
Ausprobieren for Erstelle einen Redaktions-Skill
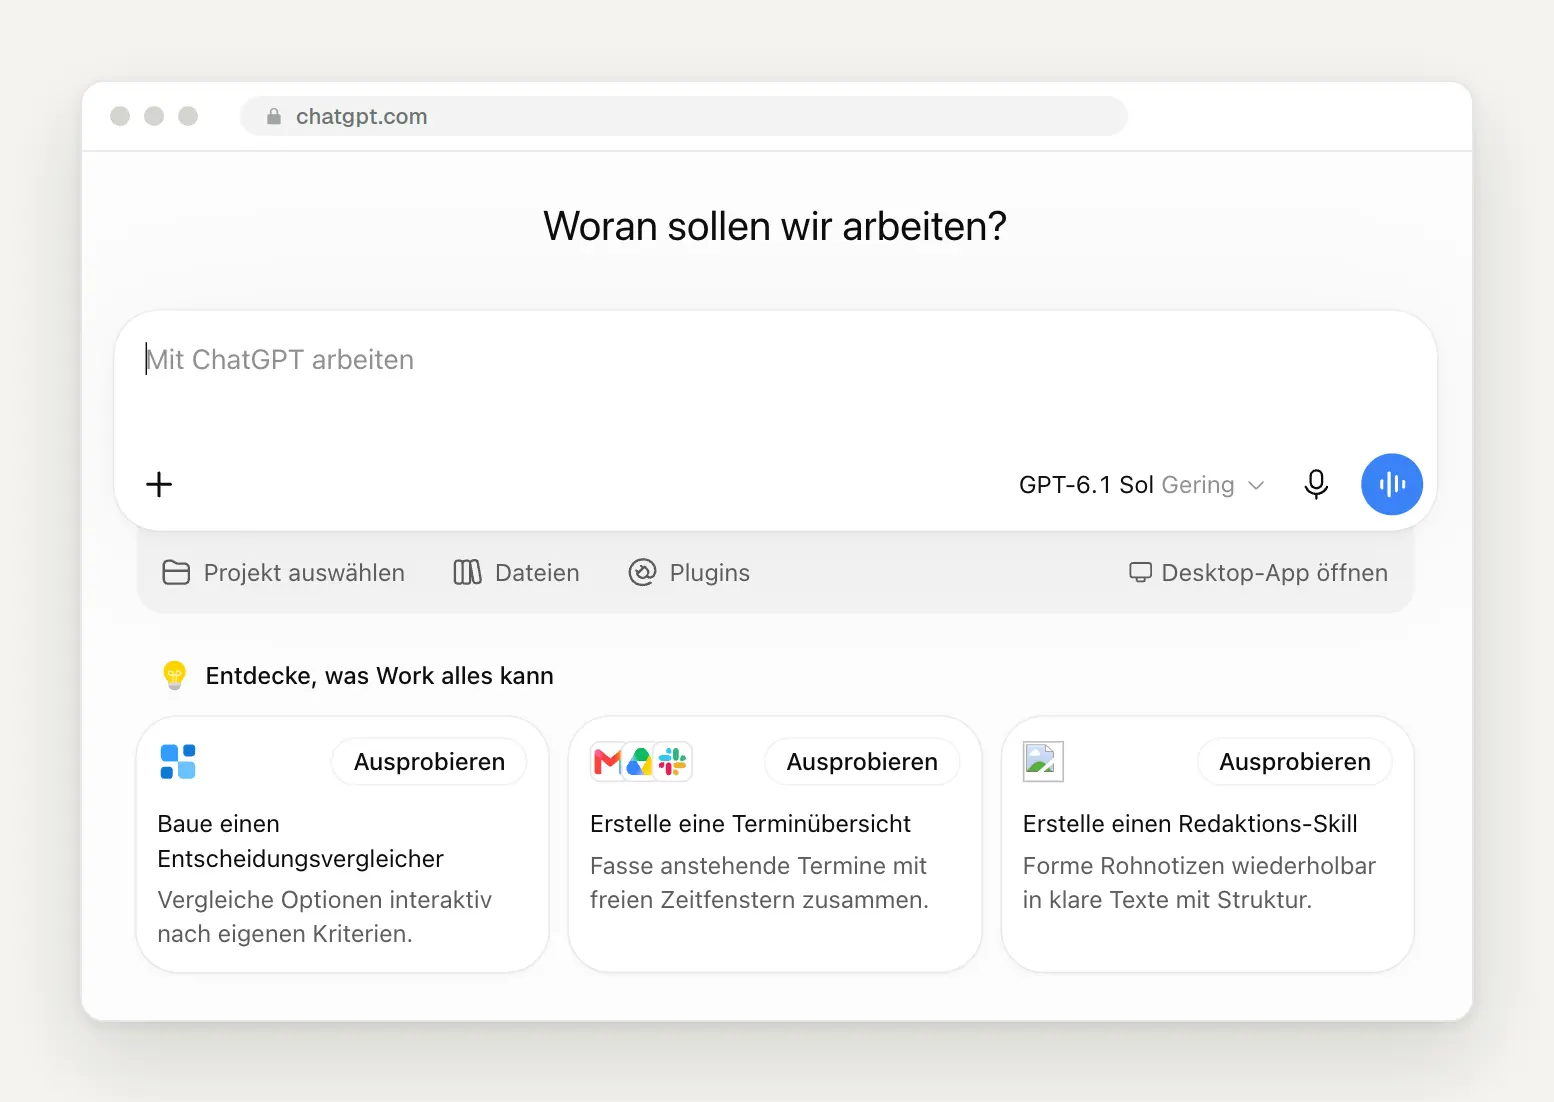pyautogui.click(x=1295, y=762)
